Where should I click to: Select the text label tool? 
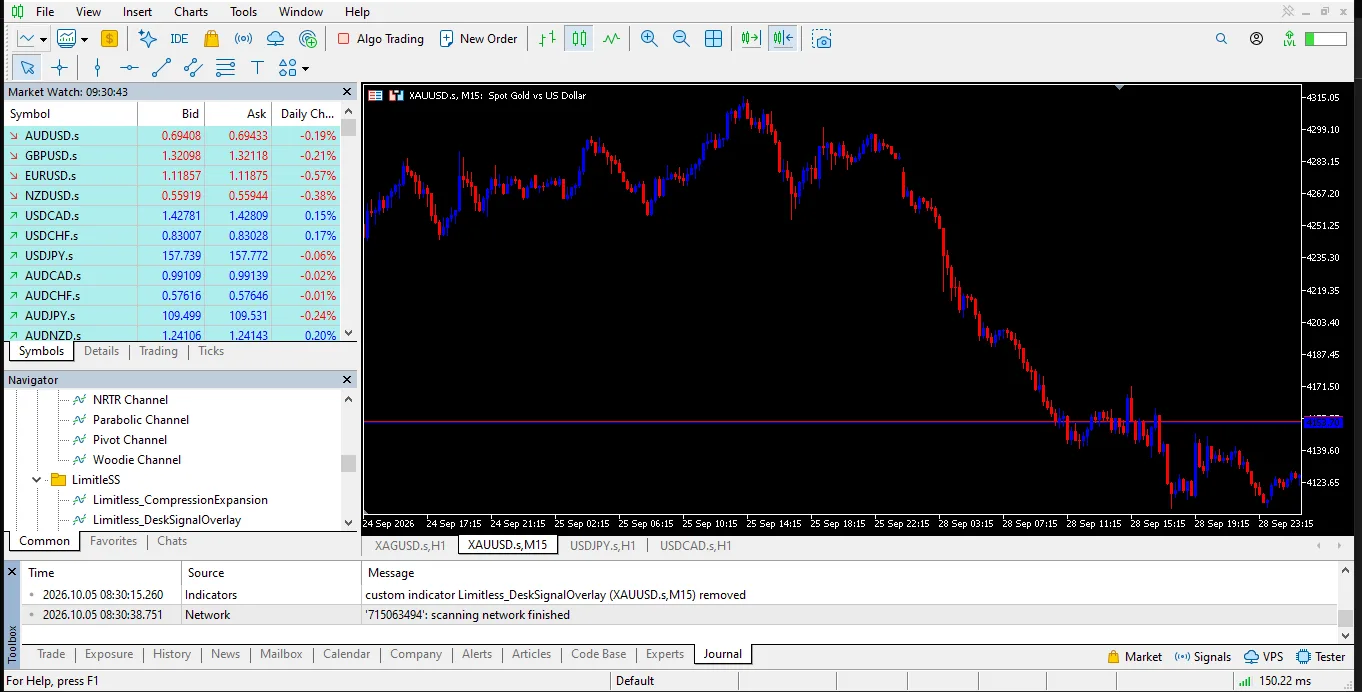tap(257, 68)
